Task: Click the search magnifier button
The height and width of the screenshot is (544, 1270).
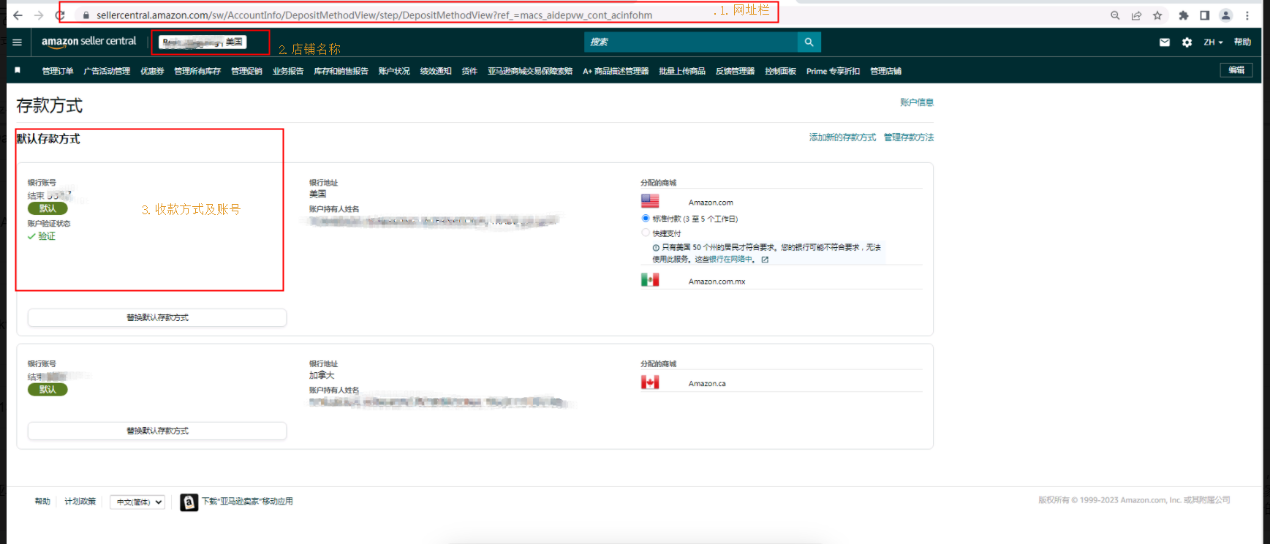Action: point(809,42)
